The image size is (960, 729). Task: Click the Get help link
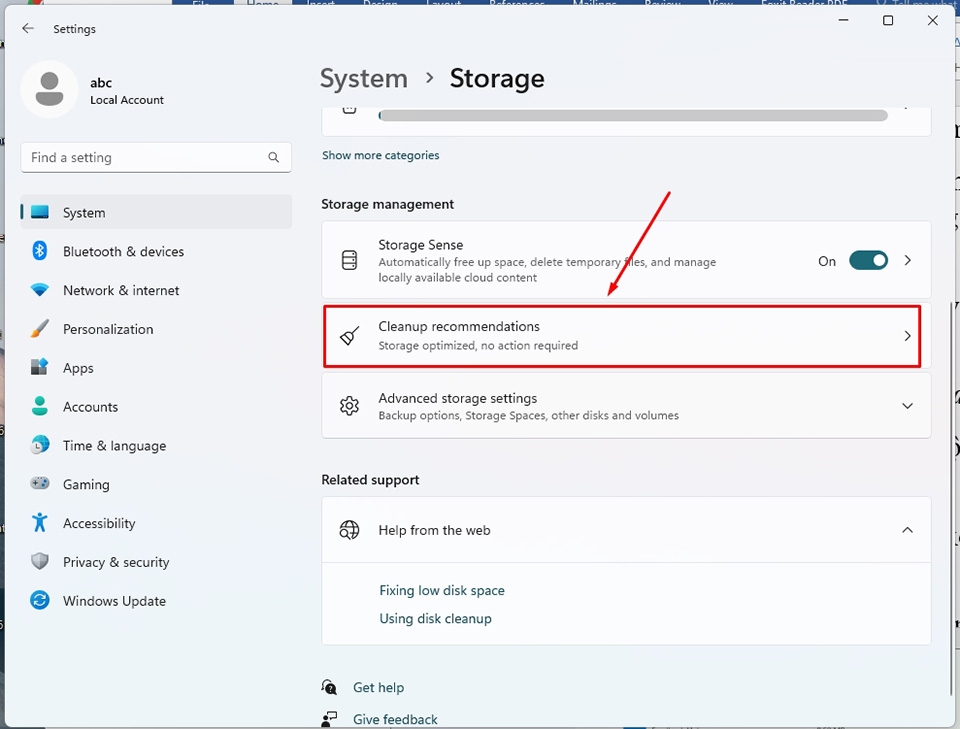pos(378,687)
